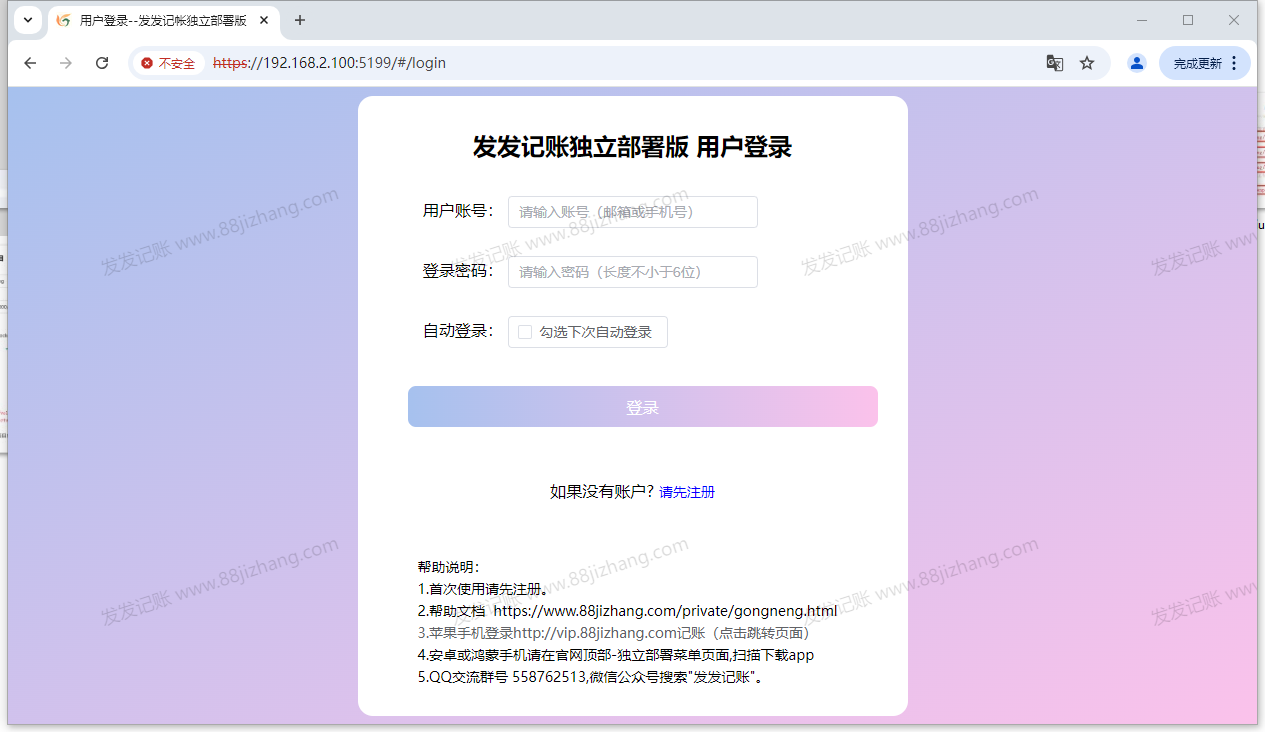Click the browser back arrow
The image size is (1265, 732).
click(30, 63)
